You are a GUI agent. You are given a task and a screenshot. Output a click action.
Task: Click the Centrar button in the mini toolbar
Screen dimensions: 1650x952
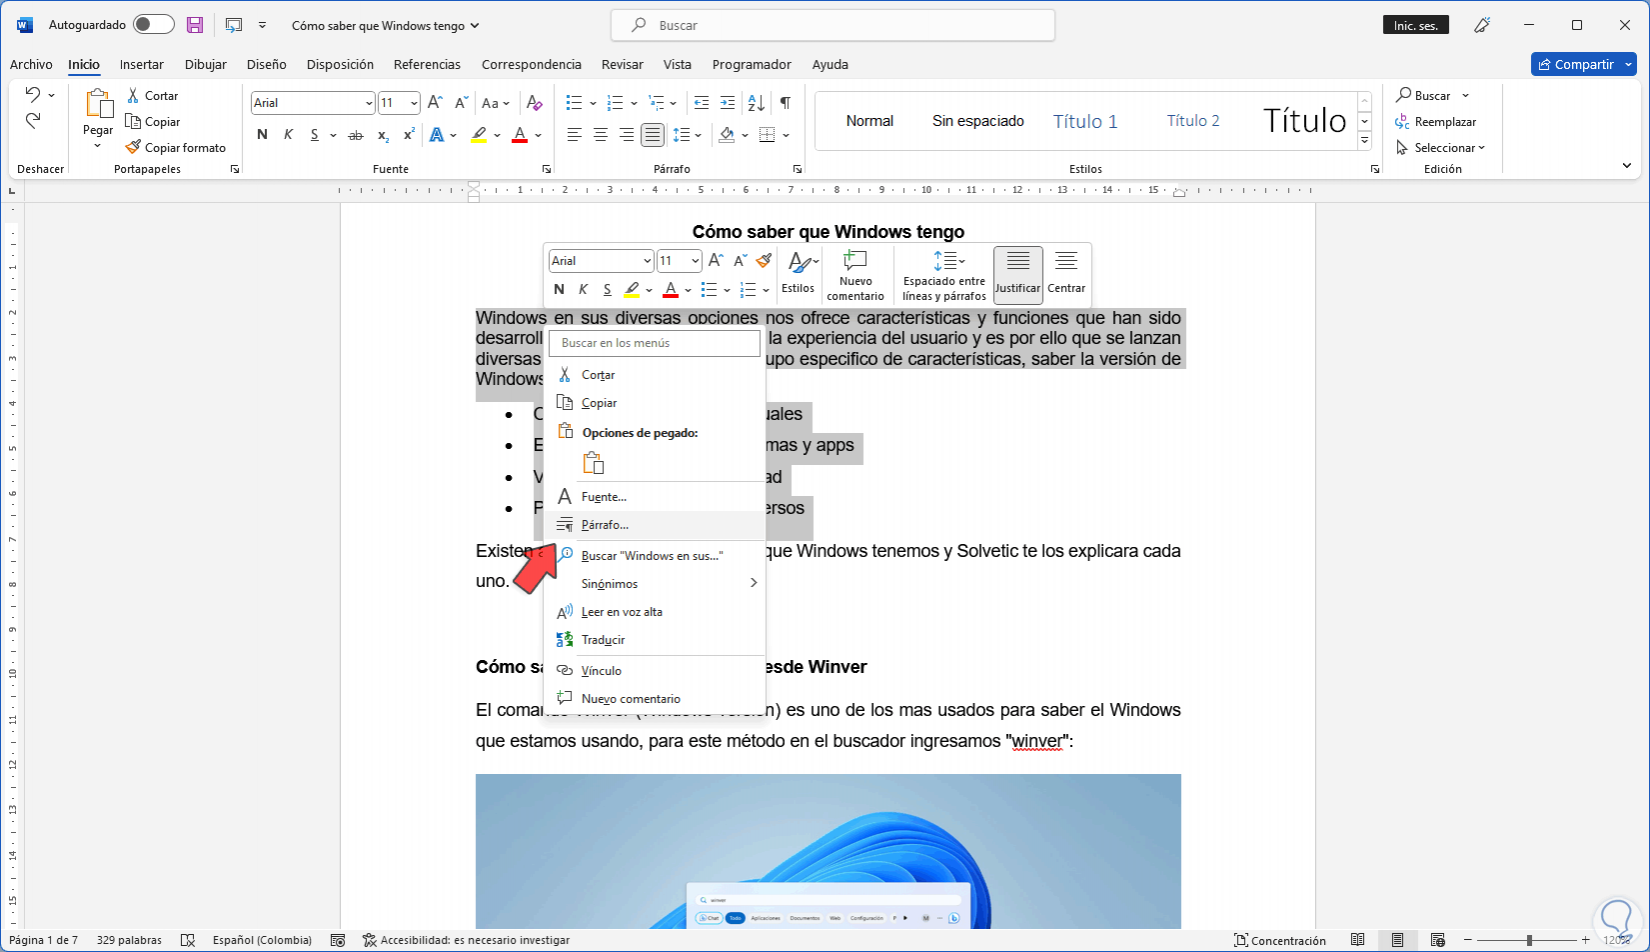pos(1066,275)
